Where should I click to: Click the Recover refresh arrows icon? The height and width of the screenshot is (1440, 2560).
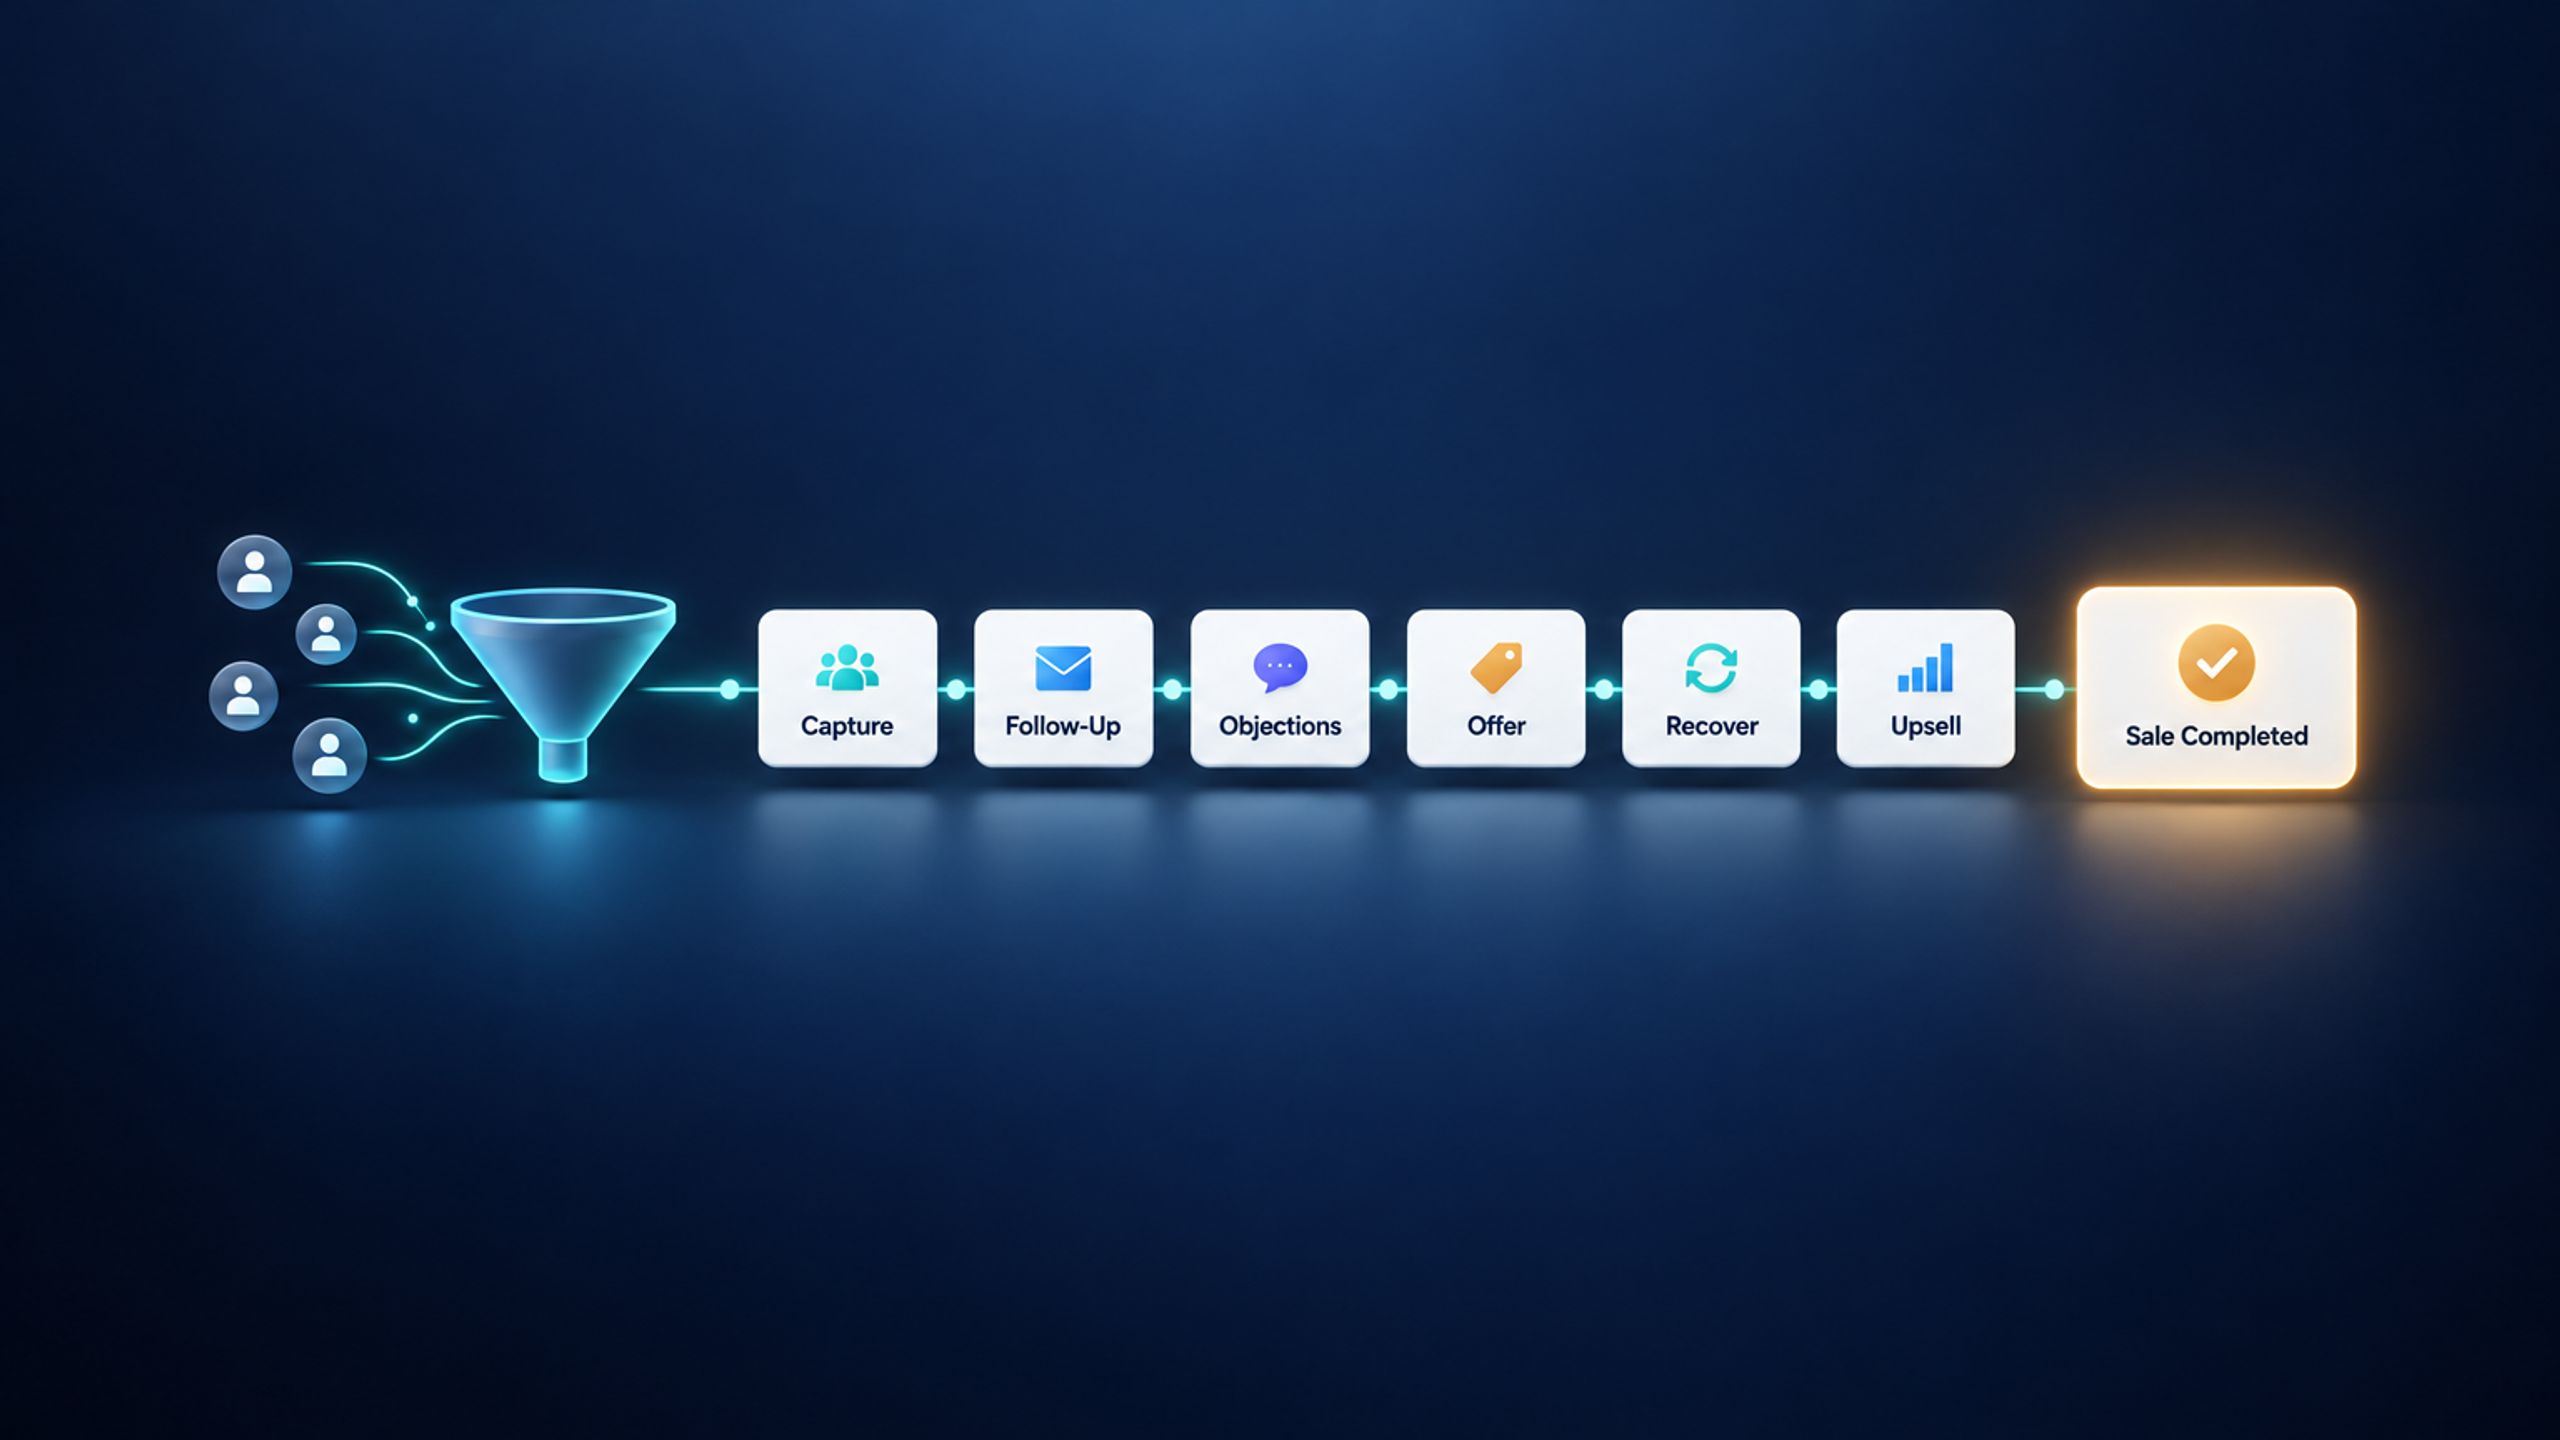point(1711,667)
